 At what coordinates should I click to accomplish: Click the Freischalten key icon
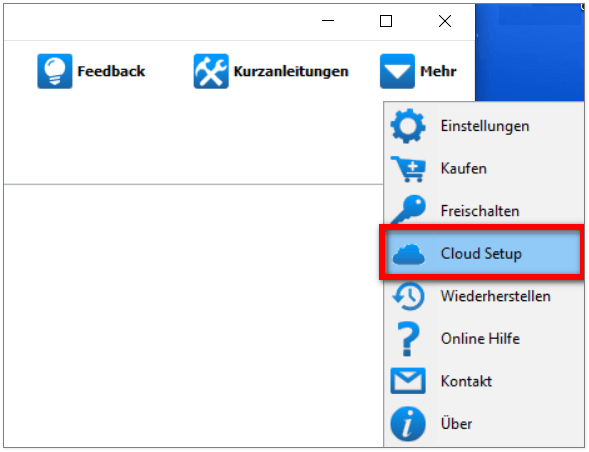click(408, 210)
